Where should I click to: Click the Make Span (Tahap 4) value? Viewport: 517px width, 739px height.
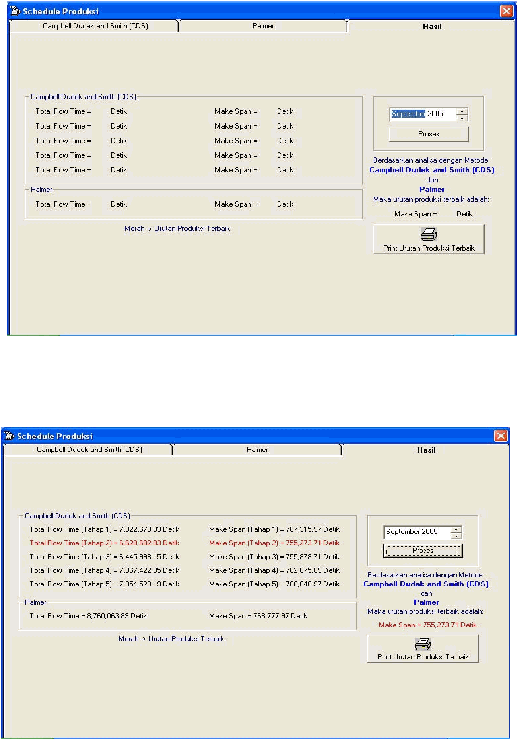274,570
